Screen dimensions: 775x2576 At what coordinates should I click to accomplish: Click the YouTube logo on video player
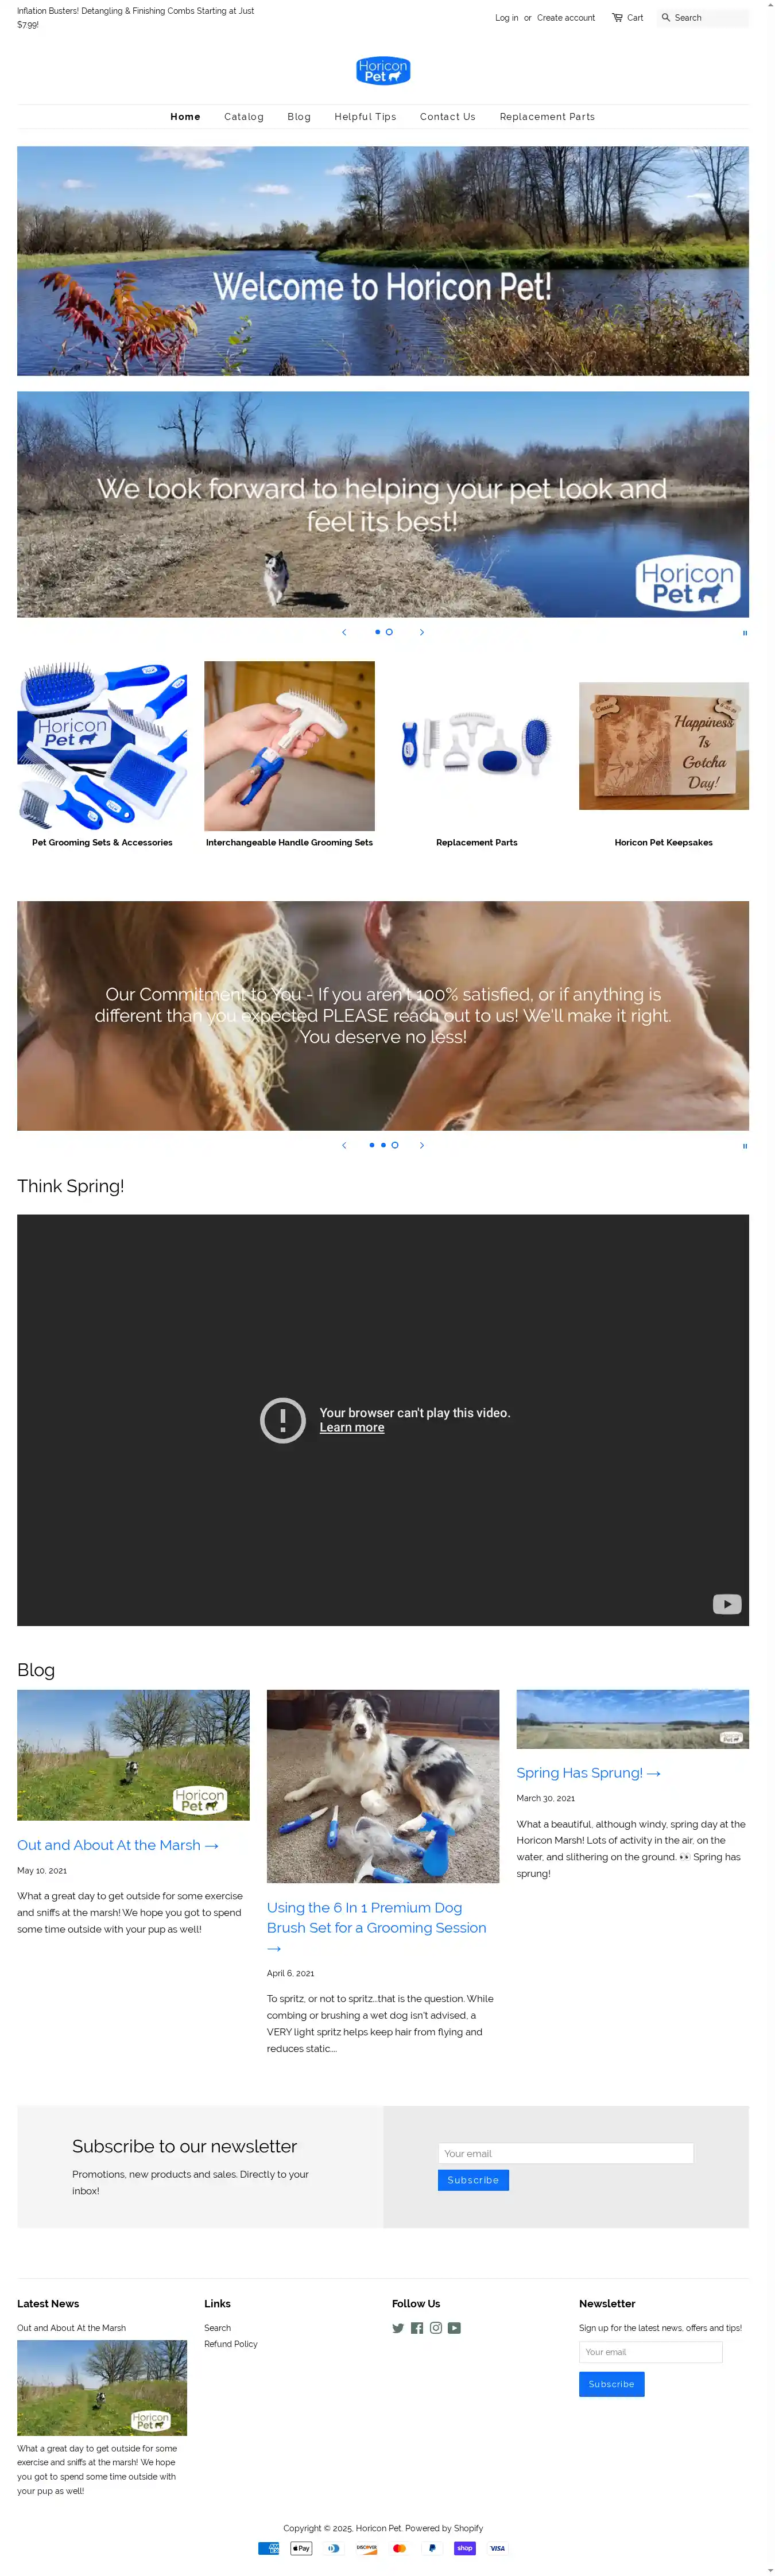726,1604
